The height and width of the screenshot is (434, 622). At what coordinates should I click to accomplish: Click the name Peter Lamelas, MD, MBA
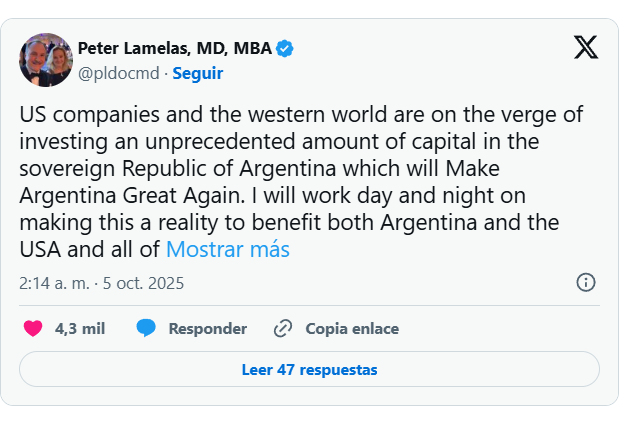175,48
